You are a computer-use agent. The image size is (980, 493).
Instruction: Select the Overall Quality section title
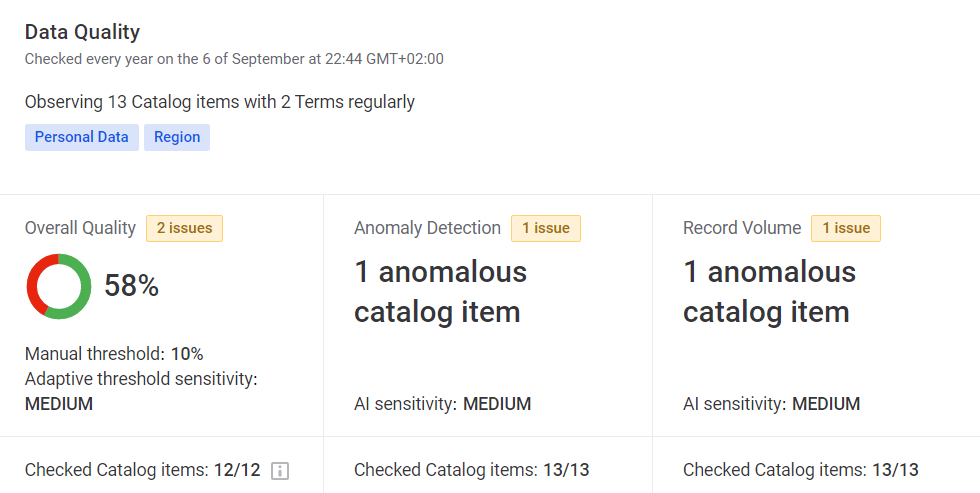pyautogui.click(x=80, y=228)
